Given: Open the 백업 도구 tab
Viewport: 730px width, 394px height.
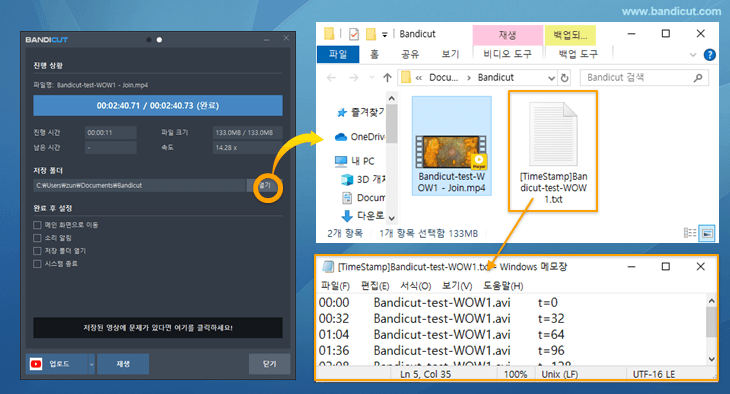Looking at the screenshot, I should click(x=578, y=54).
